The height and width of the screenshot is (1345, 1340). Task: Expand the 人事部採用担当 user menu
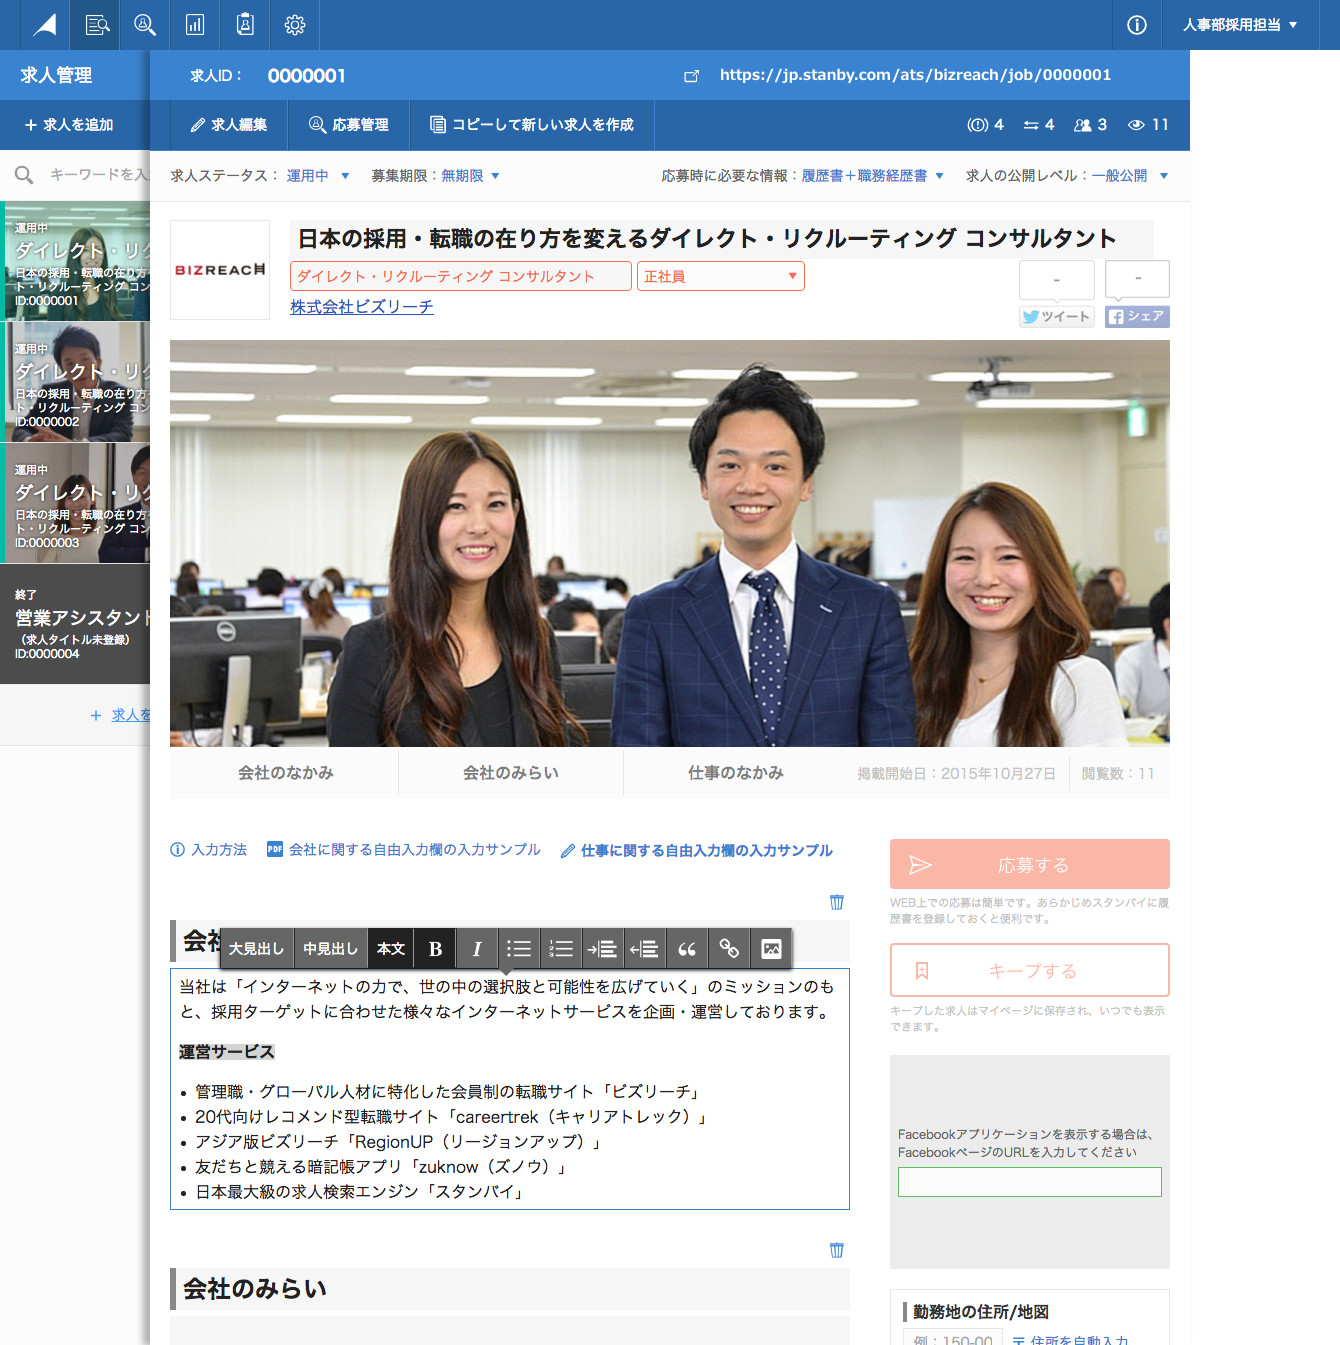[1240, 25]
